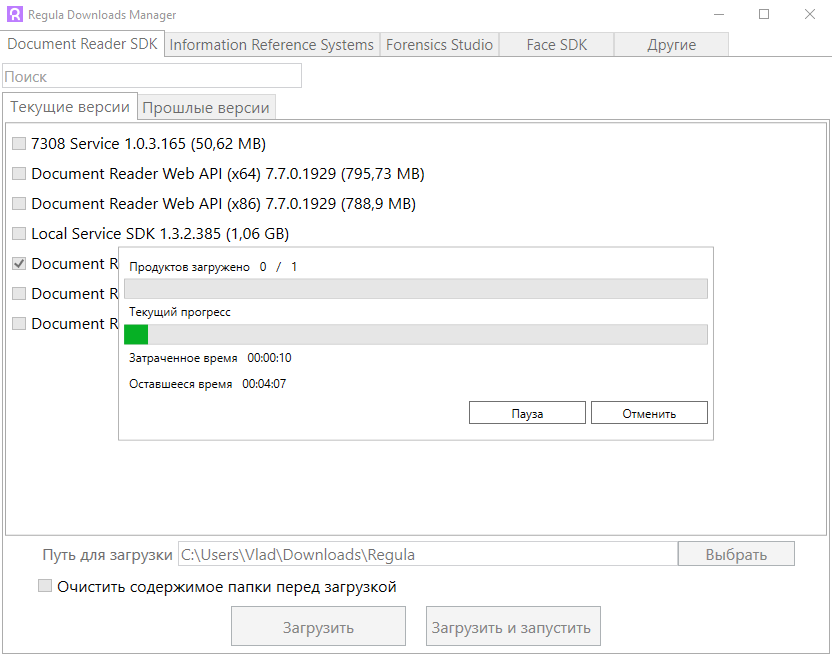Maximize the Regula Downloads Manager window
The width and height of the screenshot is (832, 654).
click(764, 14)
